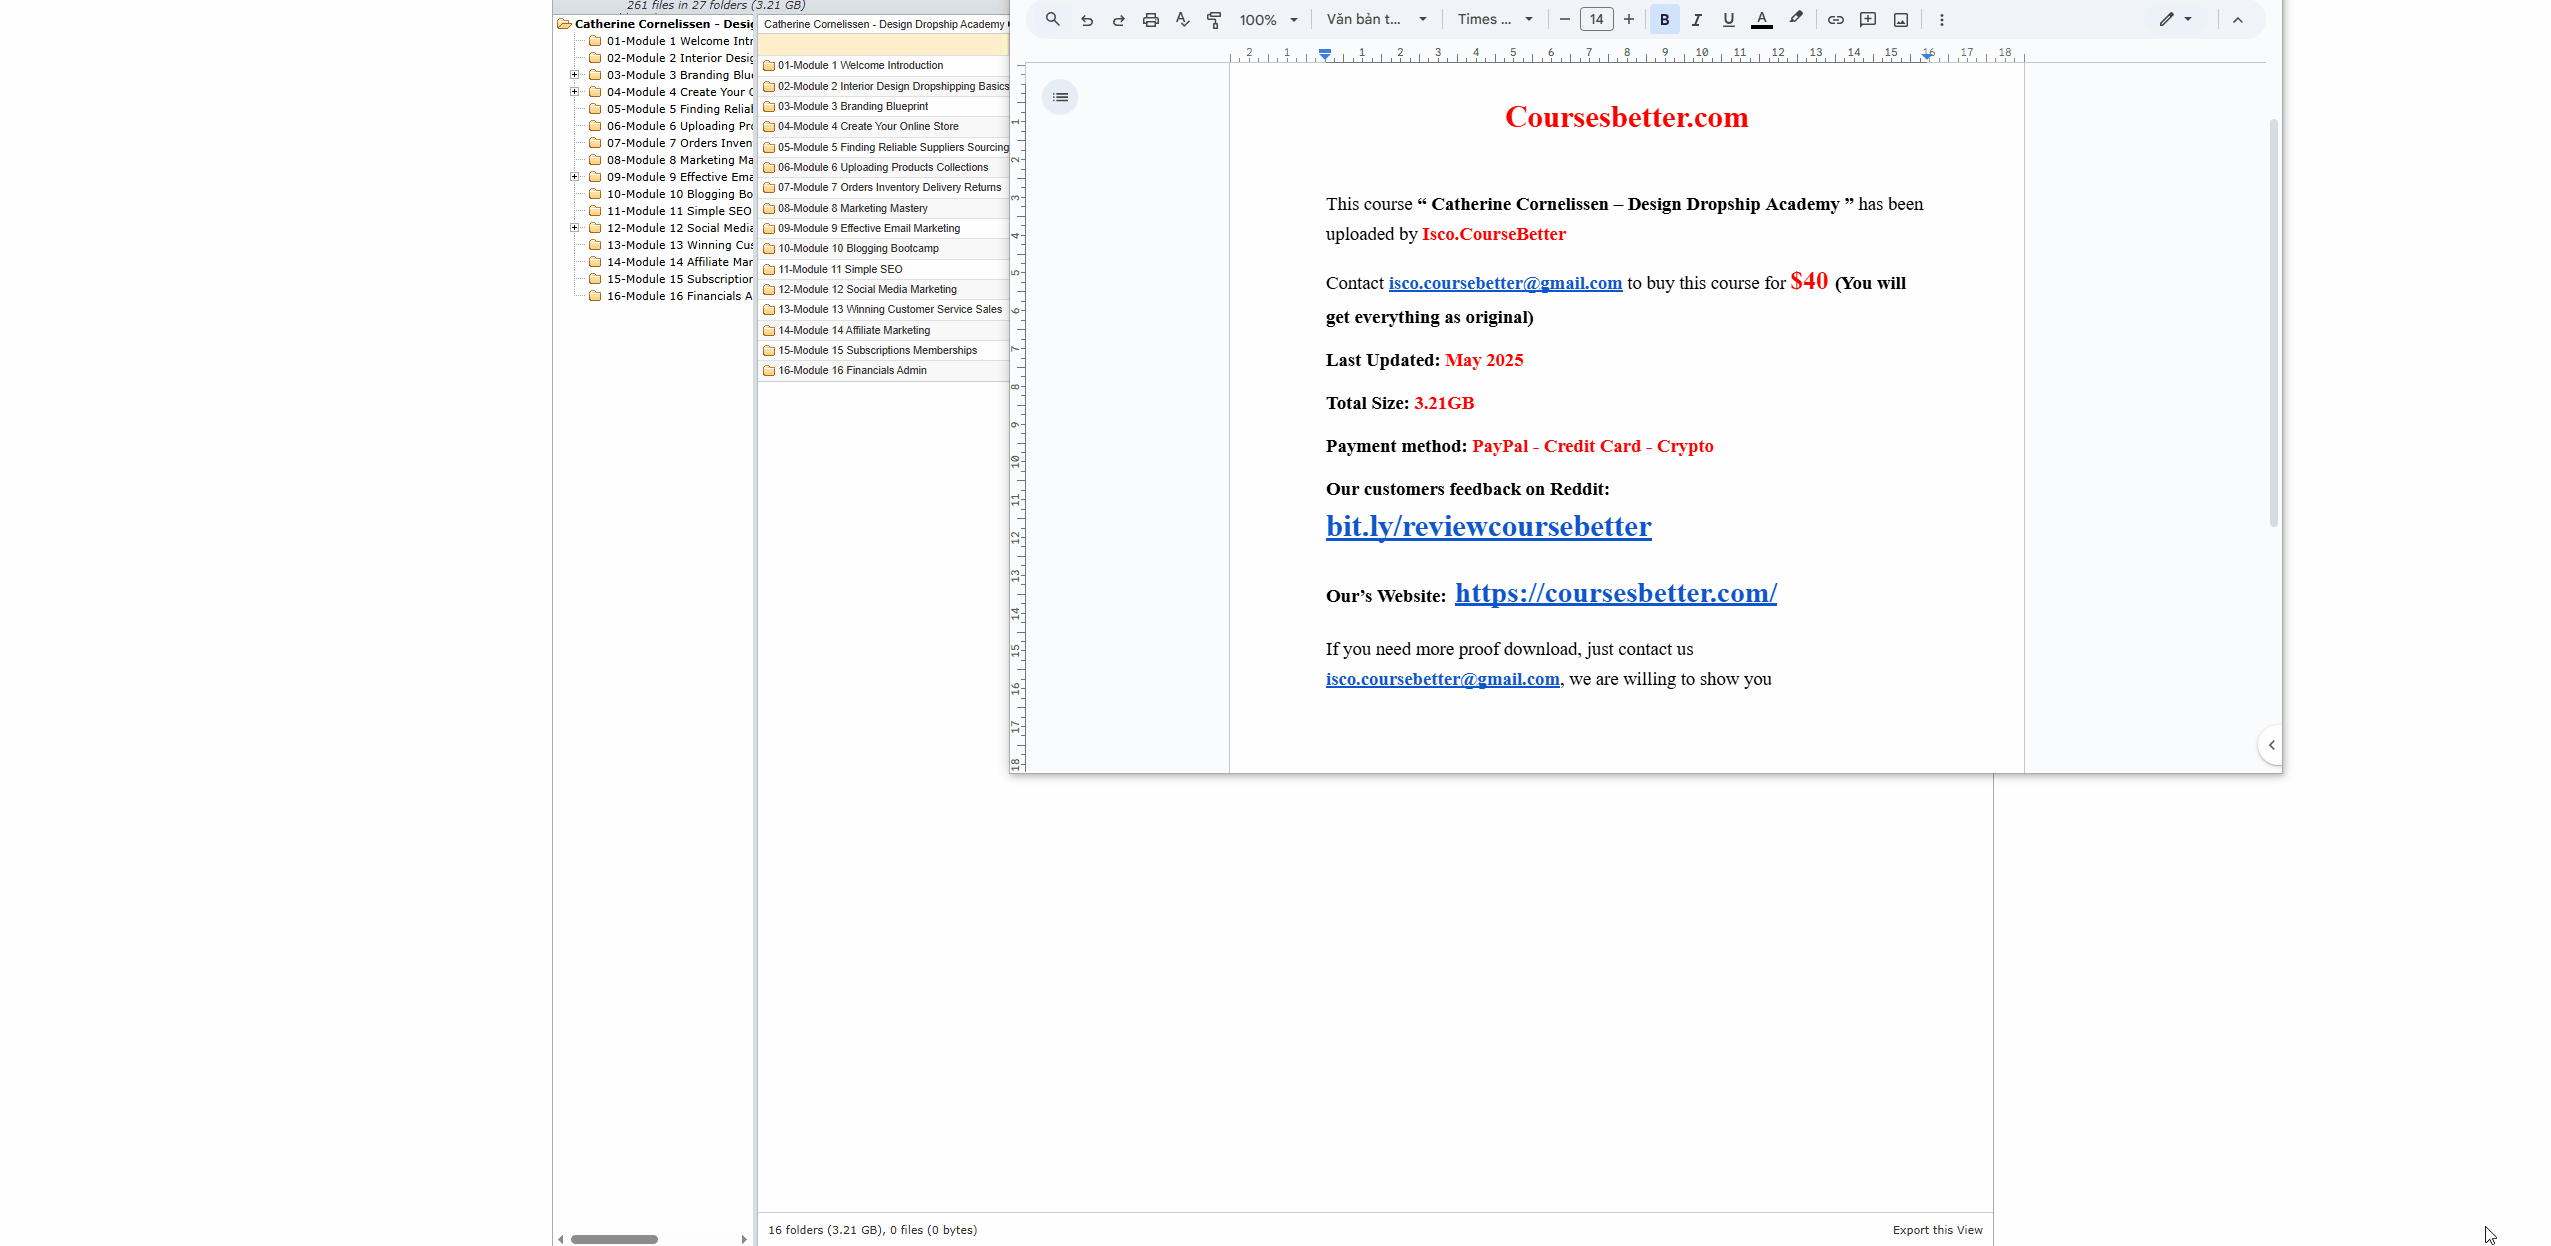Expand the 03-Module 3 Branding tree node
Viewport: 2551px width, 1246px height.
point(574,75)
